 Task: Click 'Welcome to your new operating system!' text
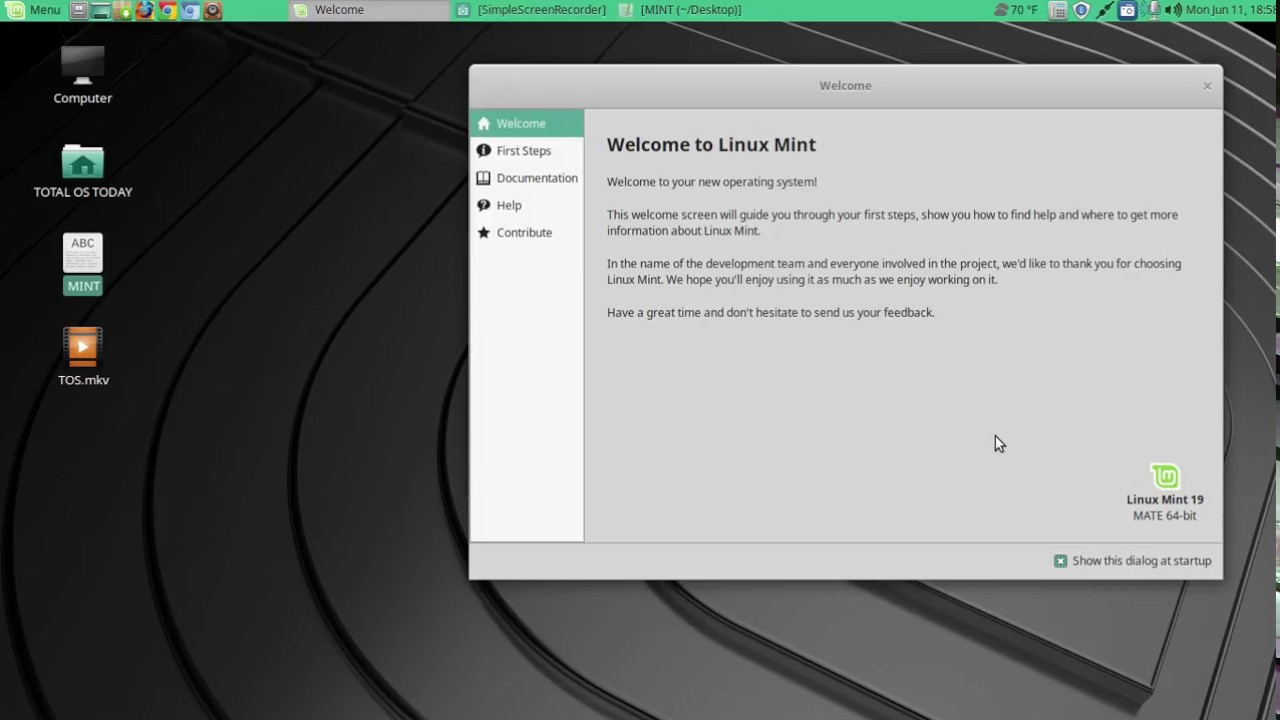712,182
